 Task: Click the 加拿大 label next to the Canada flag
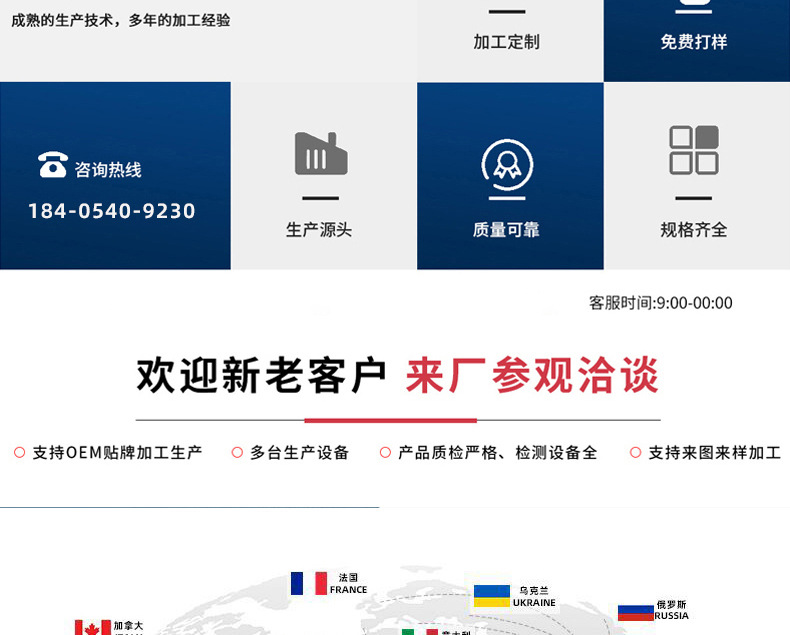(128, 625)
